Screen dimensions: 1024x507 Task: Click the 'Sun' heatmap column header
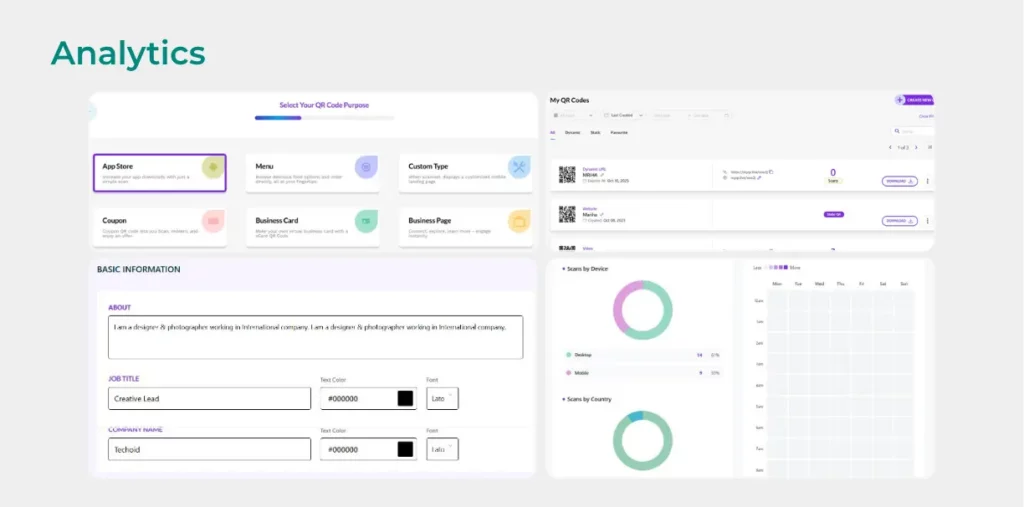pos(904,284)
